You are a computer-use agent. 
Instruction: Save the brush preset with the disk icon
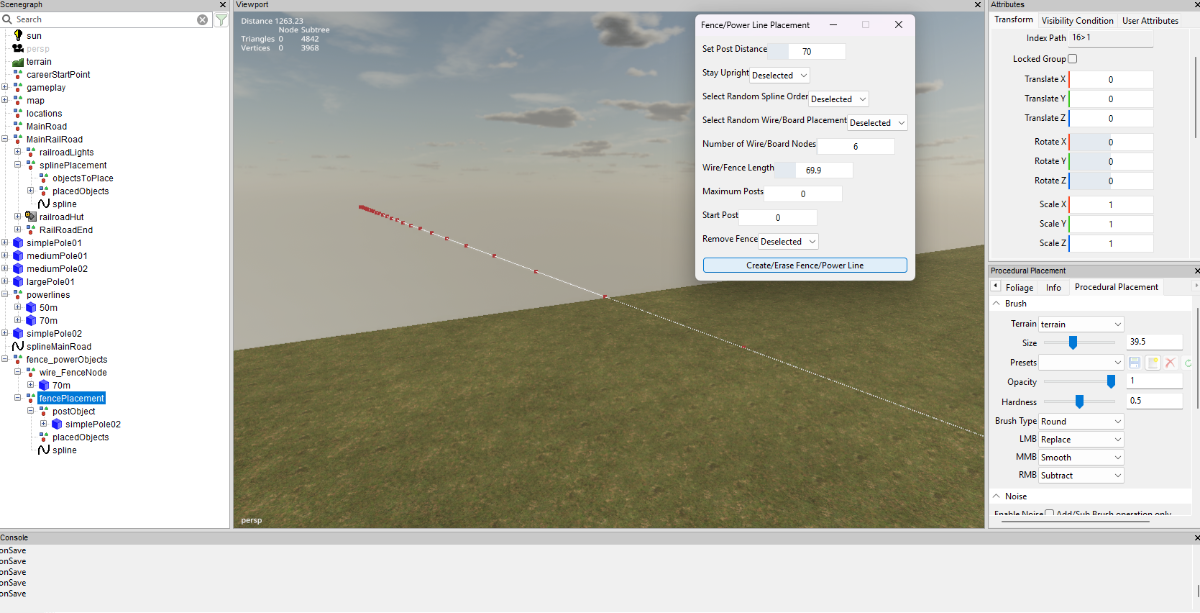(x=1135, y=362)
